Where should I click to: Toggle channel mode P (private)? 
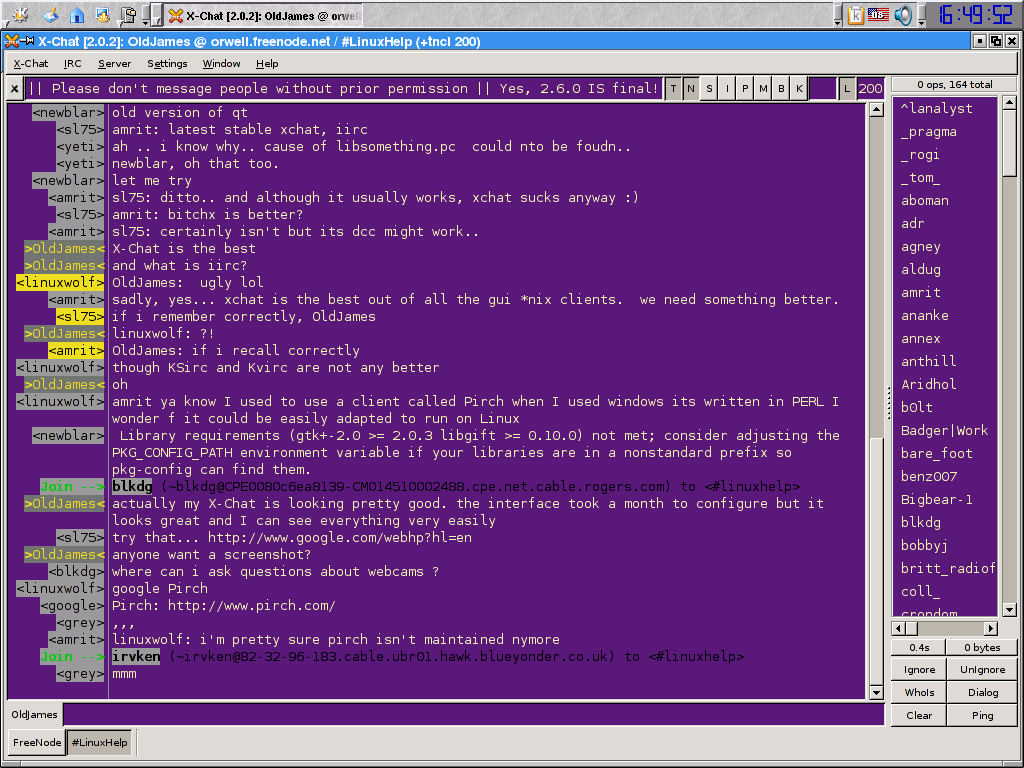point(745,89)
